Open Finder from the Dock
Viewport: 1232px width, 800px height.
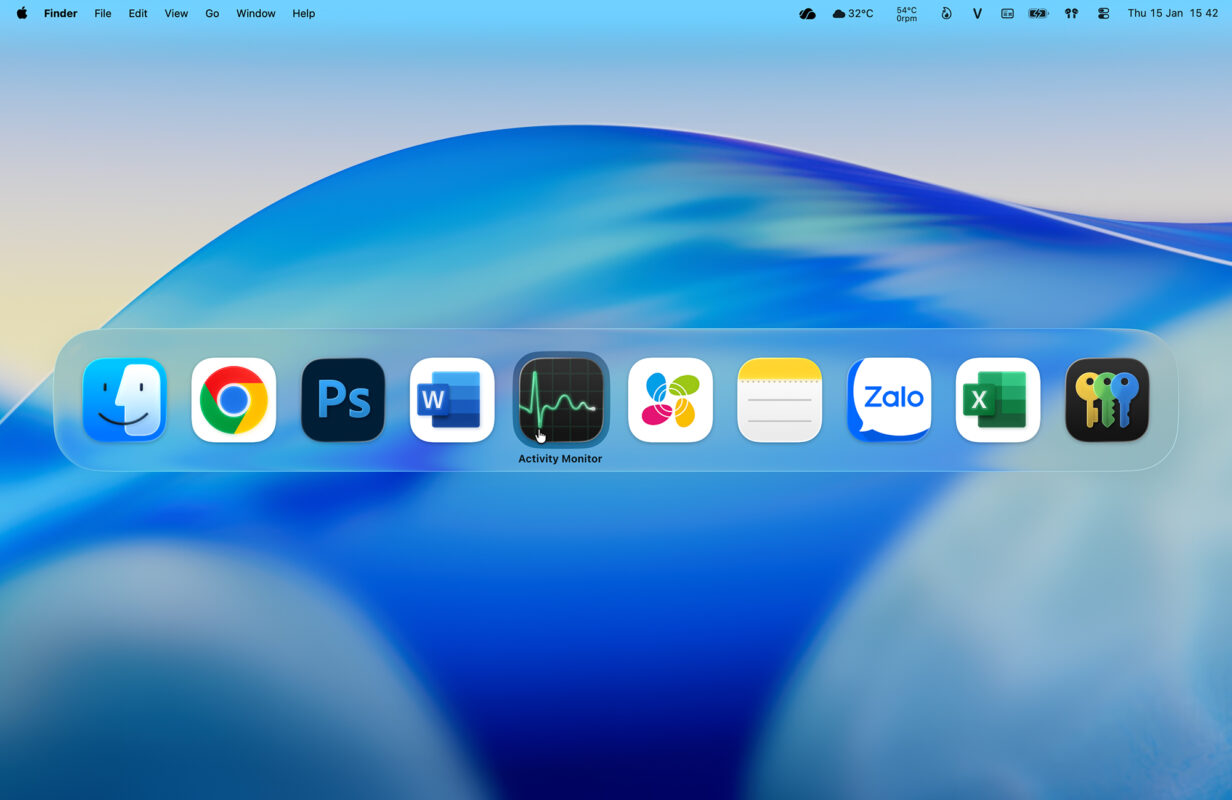click(123, 398)
